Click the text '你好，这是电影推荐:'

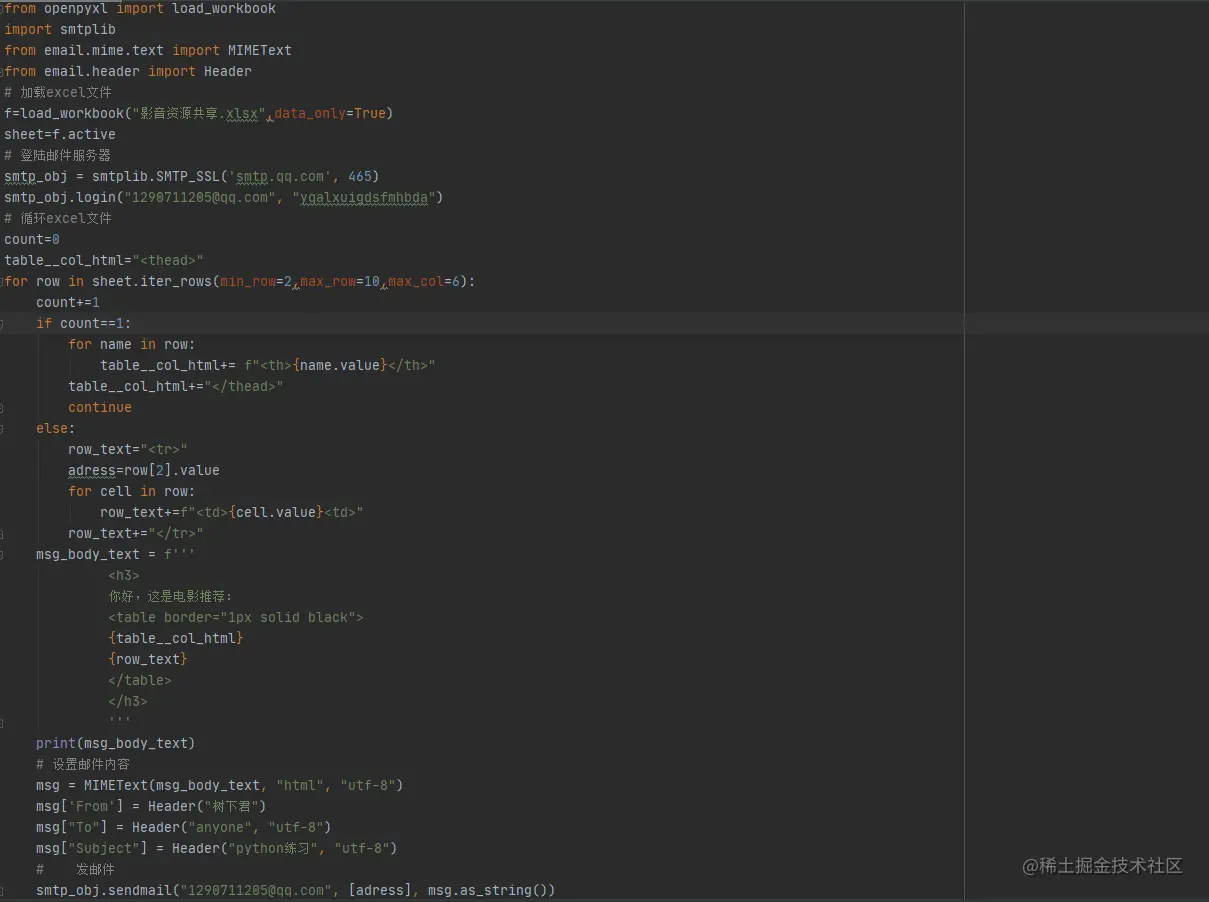coord(170,596)
